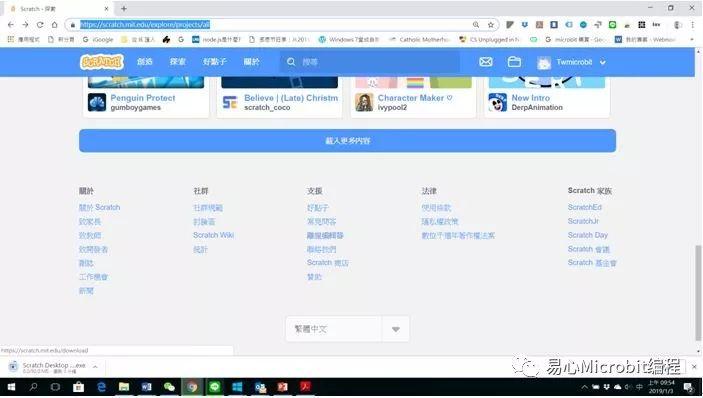
Task: Open the Scratch Day footer link
Action: tap(588, 235)
